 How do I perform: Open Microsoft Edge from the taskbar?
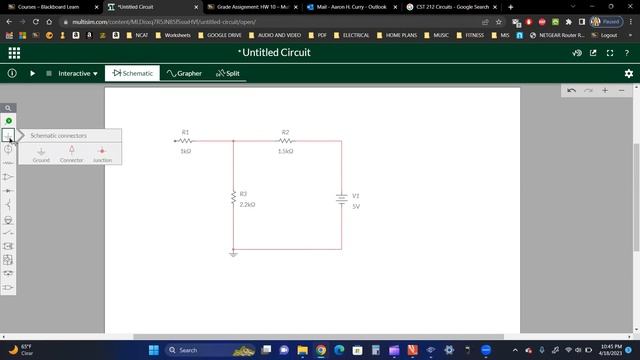click(x=339, y=350)
